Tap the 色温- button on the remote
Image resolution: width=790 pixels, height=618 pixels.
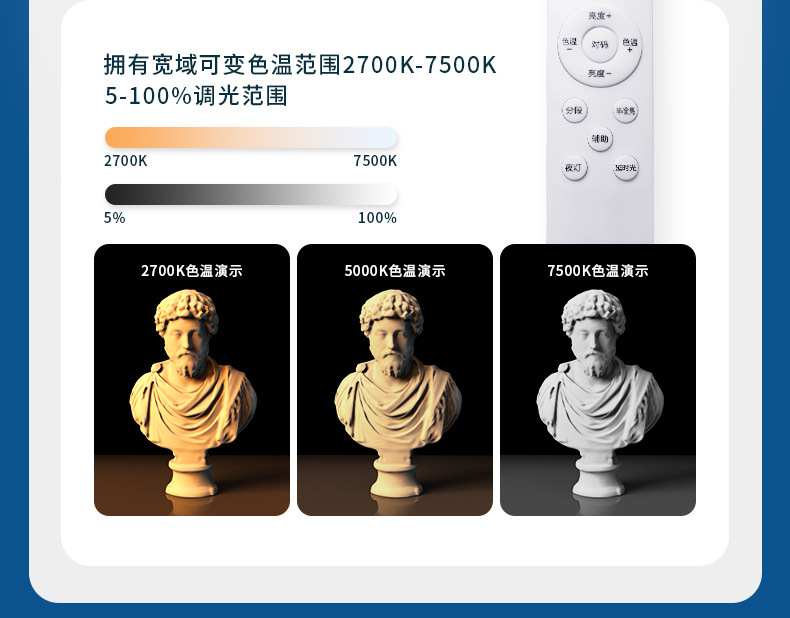[x=569, y=44]
